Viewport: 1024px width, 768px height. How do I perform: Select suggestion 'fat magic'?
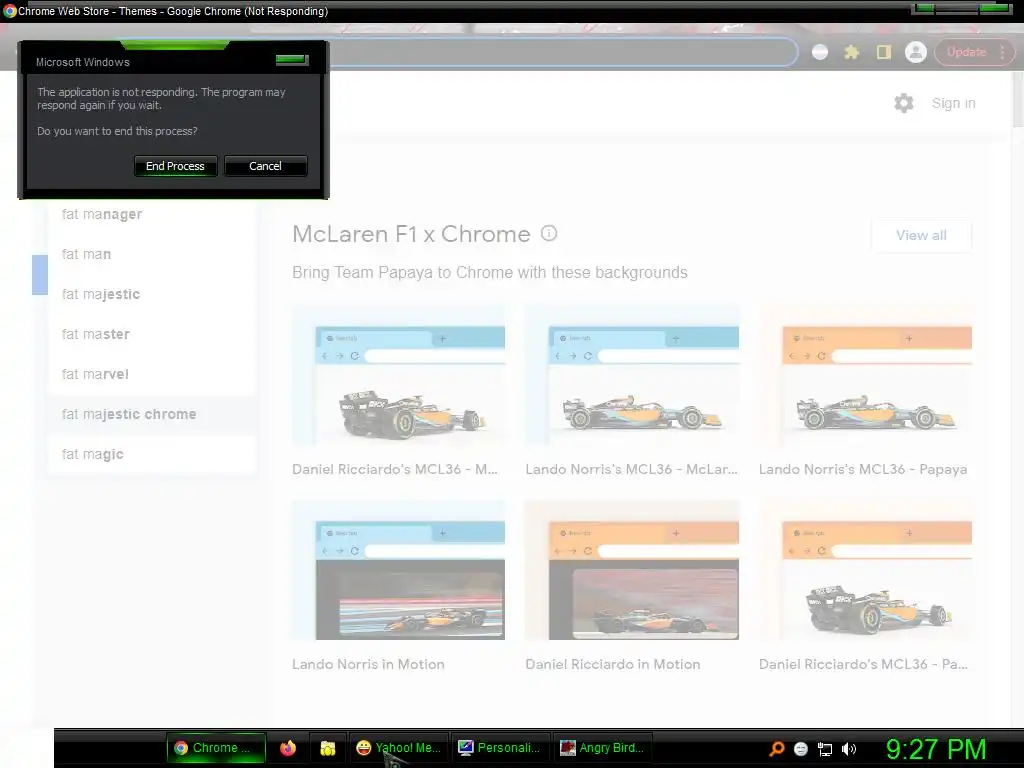(x=152, y=454)
